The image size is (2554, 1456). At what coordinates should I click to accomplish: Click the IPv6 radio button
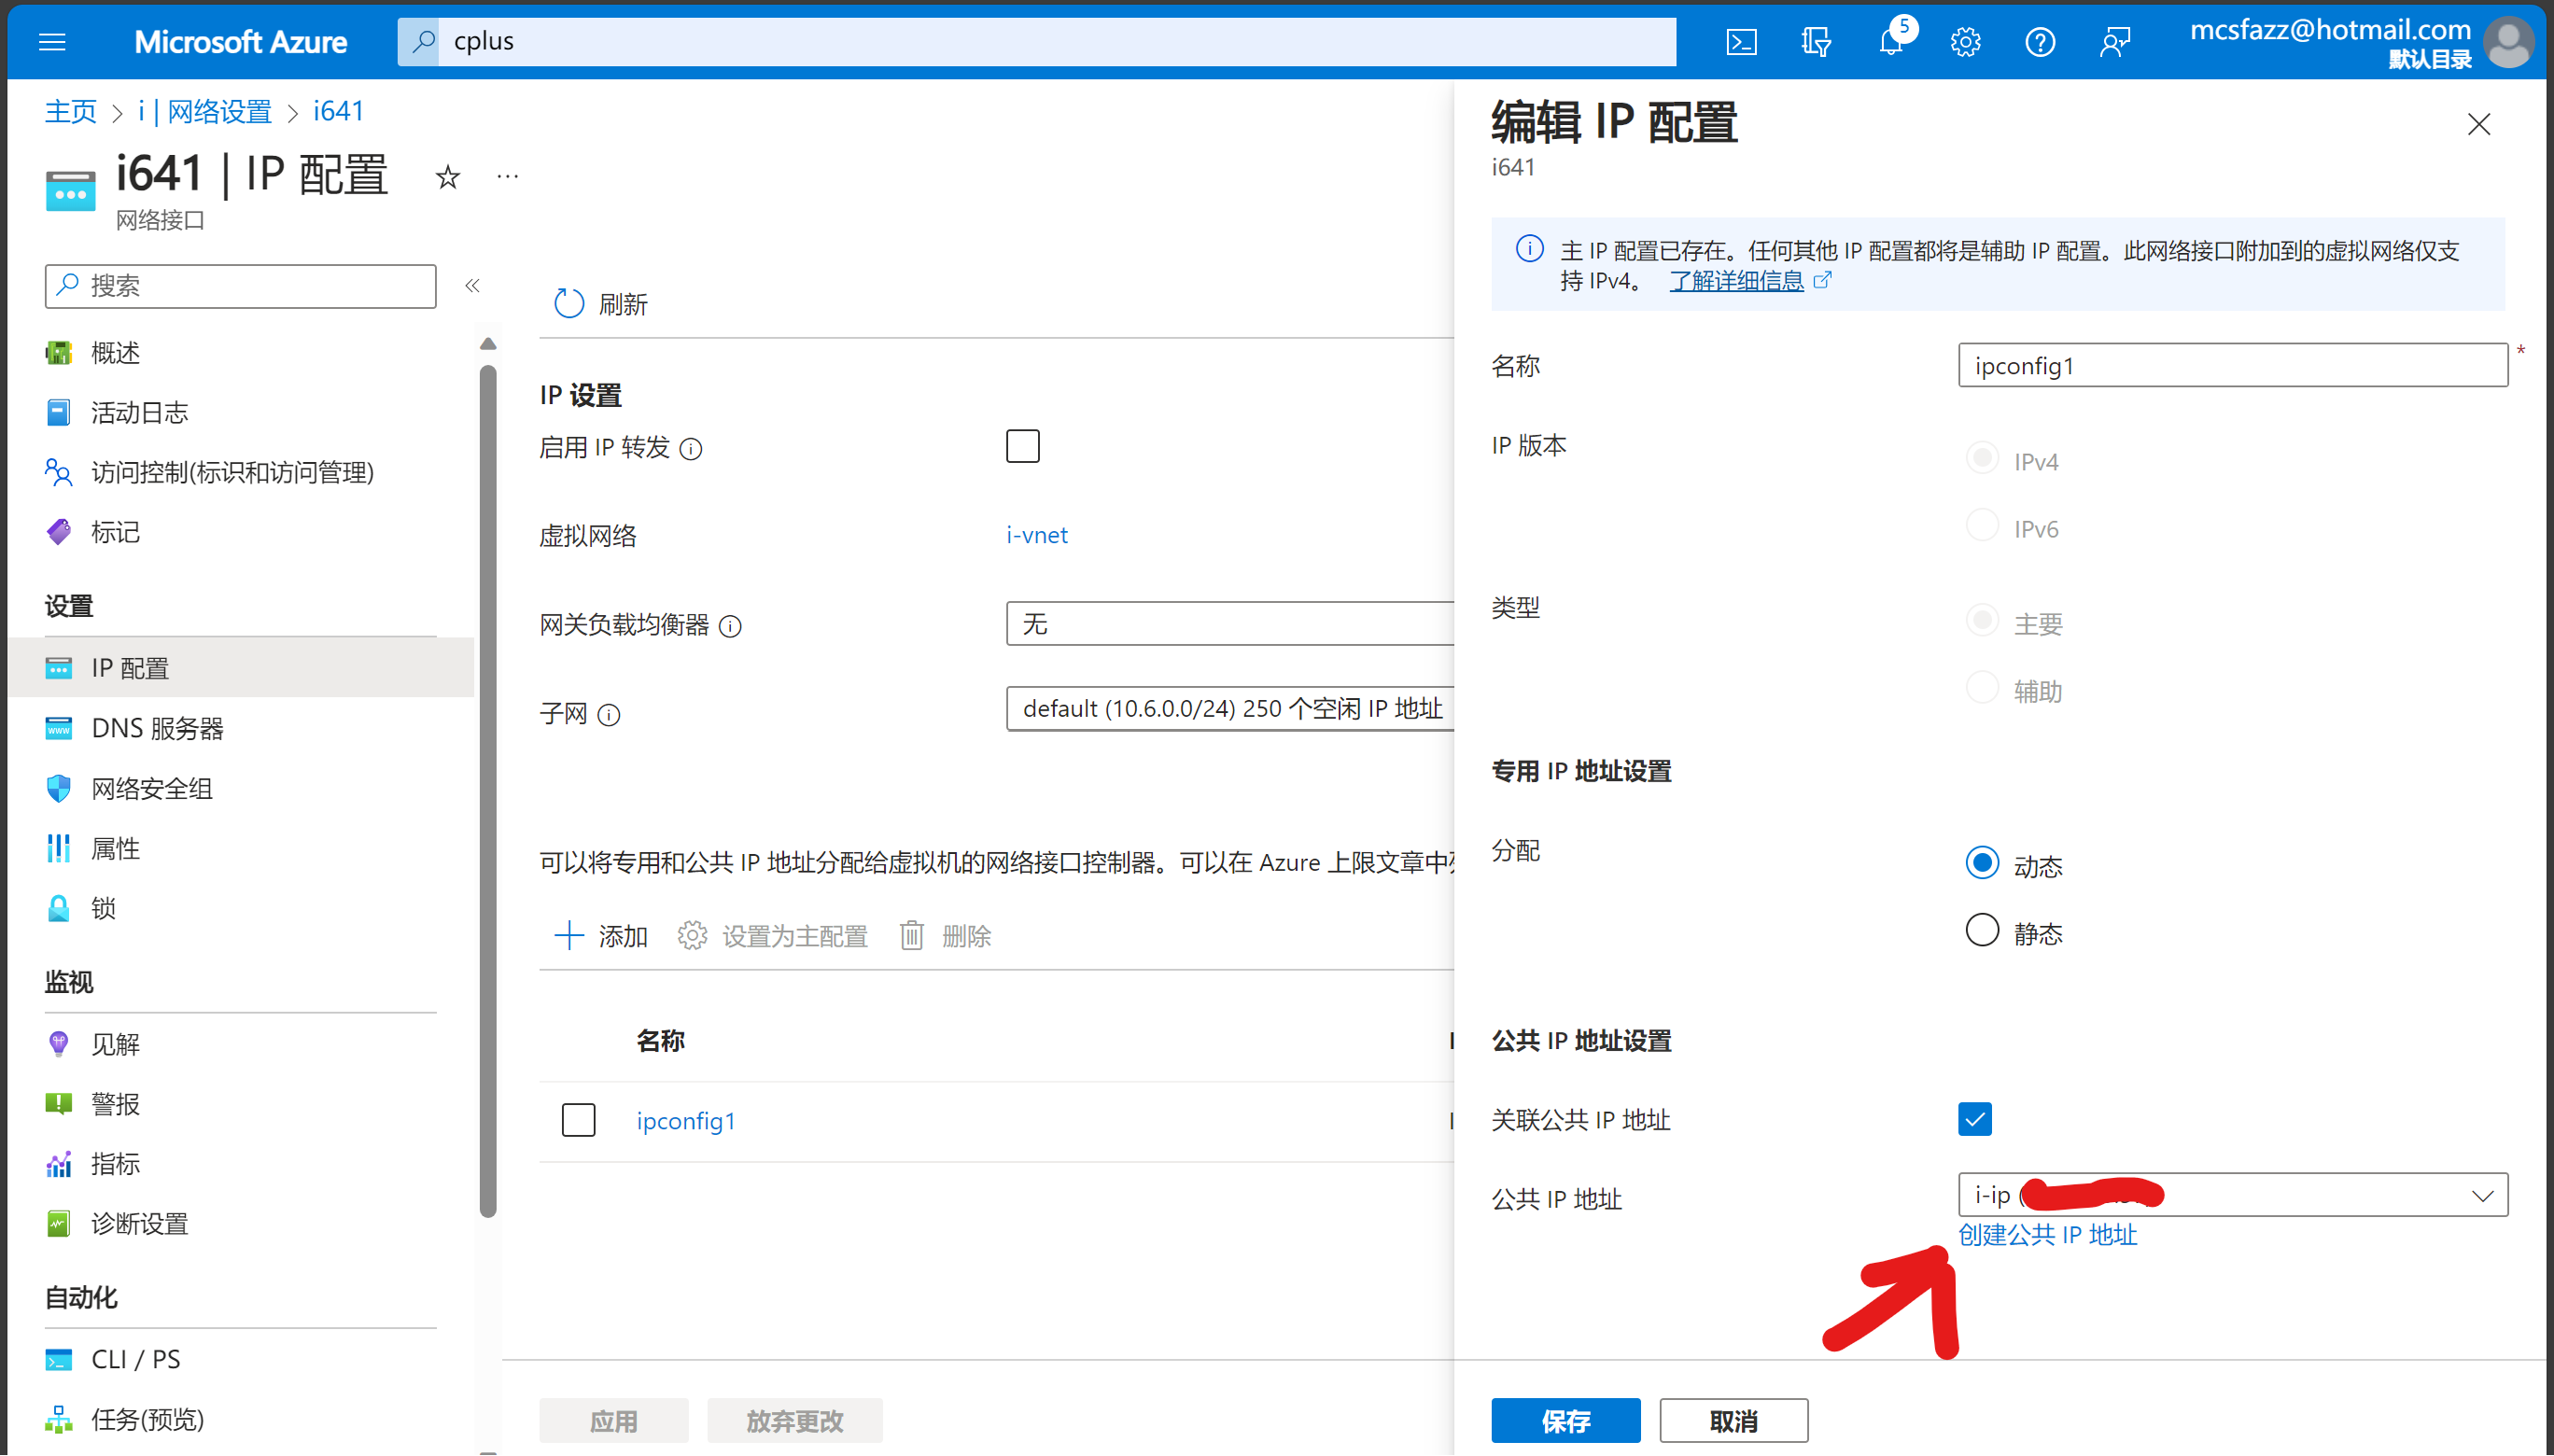point(1982,526)
